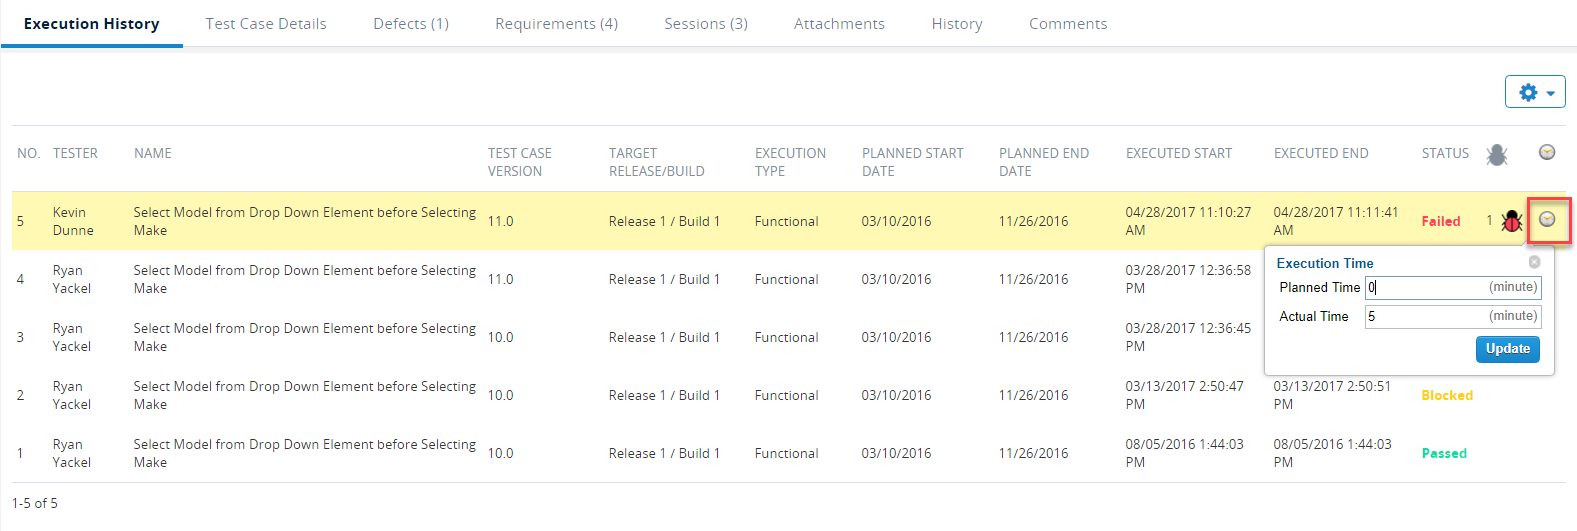Click version 11.0 in row 4

[500, 279]
